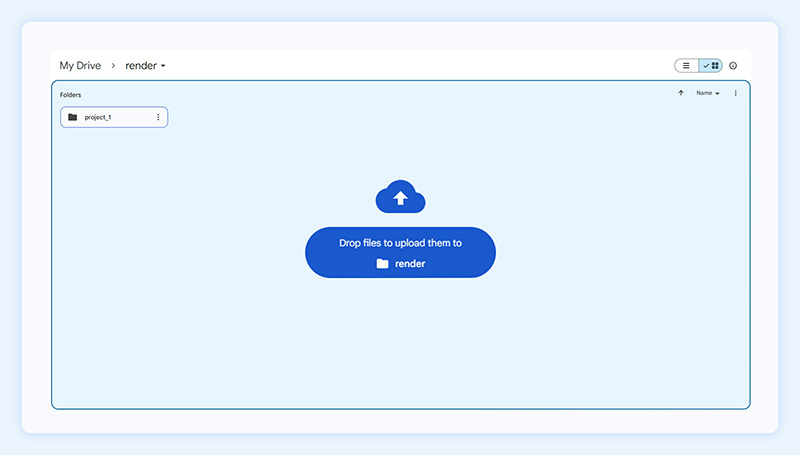Switch to list layout view
800x455 pixels.
pyautogui.click(x=686, y=65)
